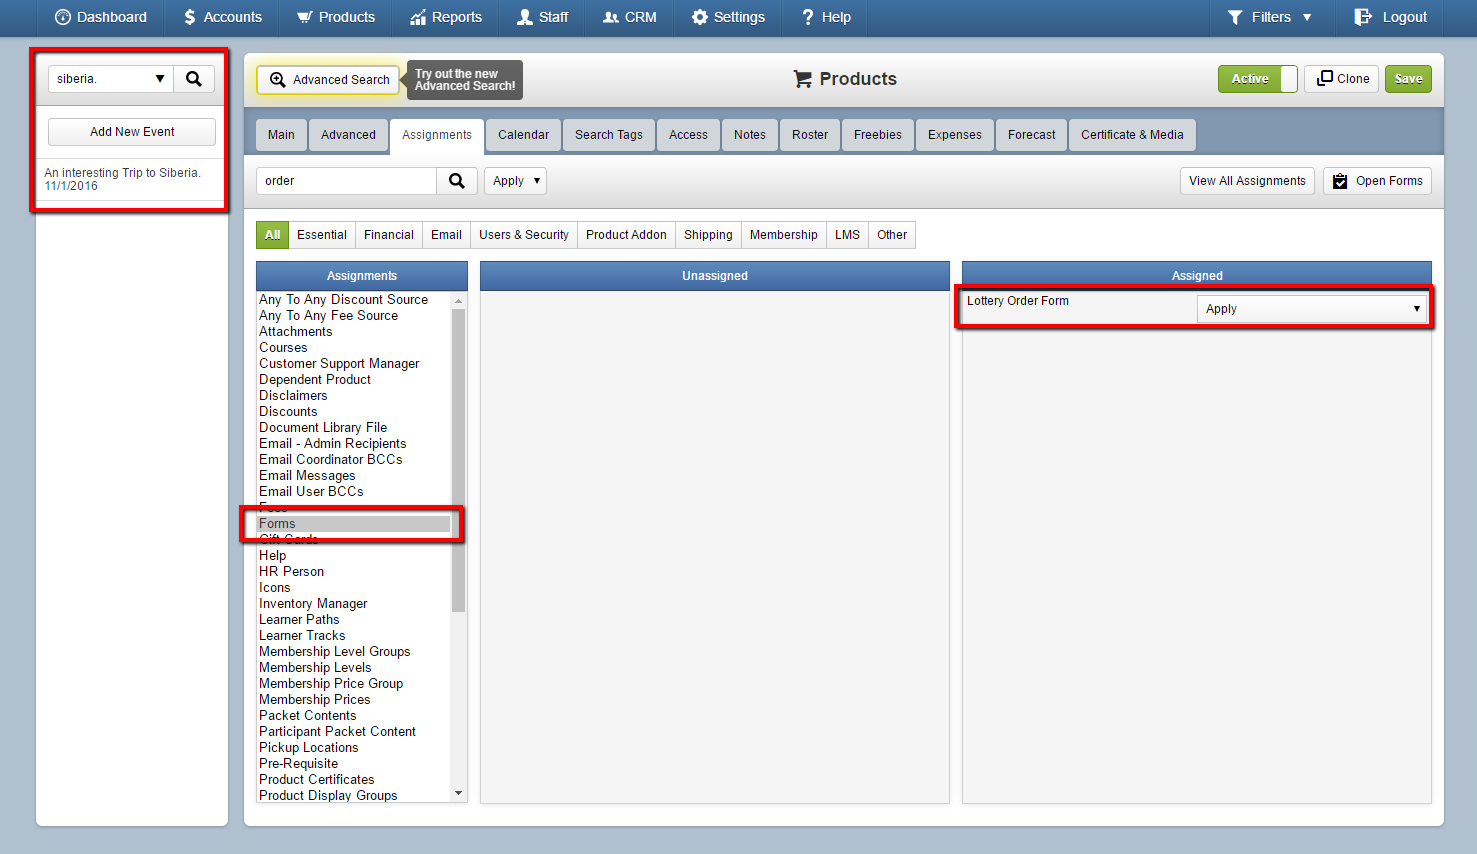Image resolution: width=1477 pixels, height=854 pixels.
Task: Click the sidebar search magnifier icon
Action: click(194, 79)
